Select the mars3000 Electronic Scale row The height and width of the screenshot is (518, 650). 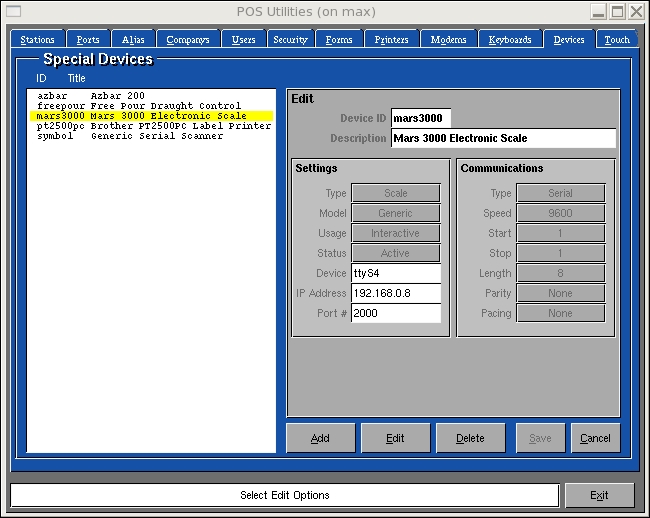point(151,116)
